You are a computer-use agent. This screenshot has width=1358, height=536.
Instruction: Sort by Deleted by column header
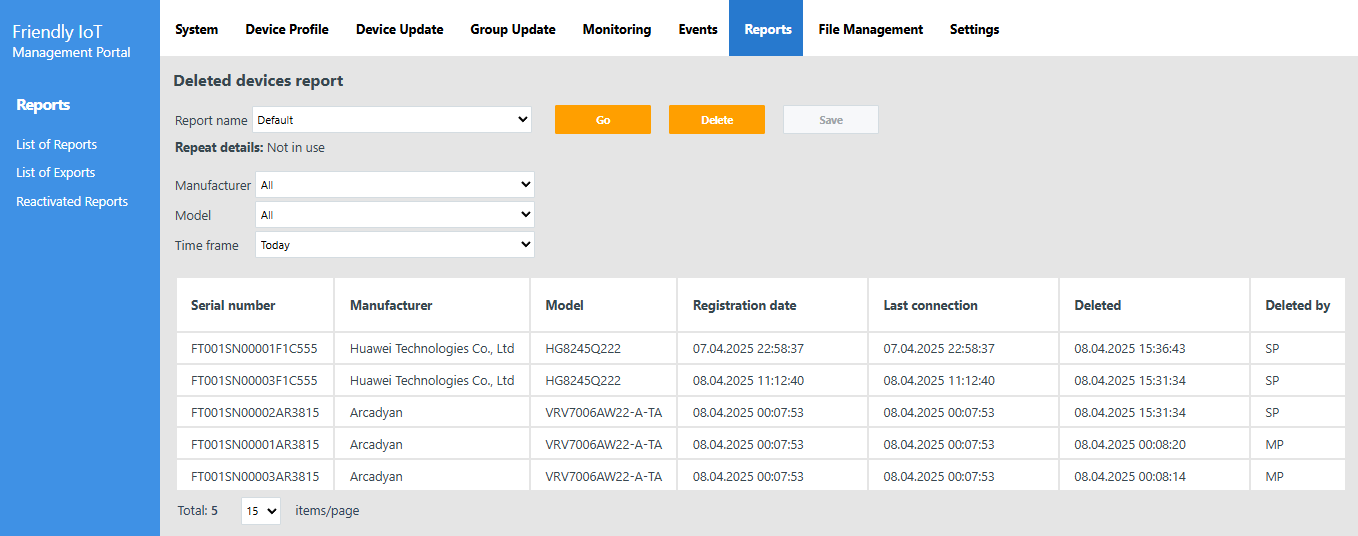pyautogui.click(x=1297, y=306)
